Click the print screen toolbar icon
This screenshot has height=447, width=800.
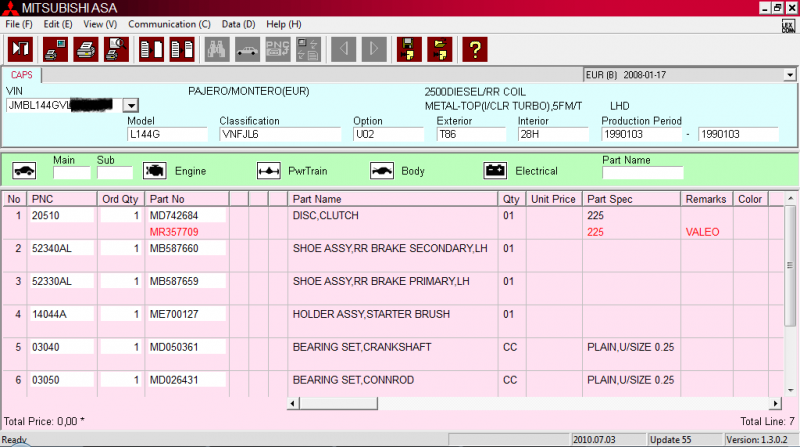[x=55, y=49]
